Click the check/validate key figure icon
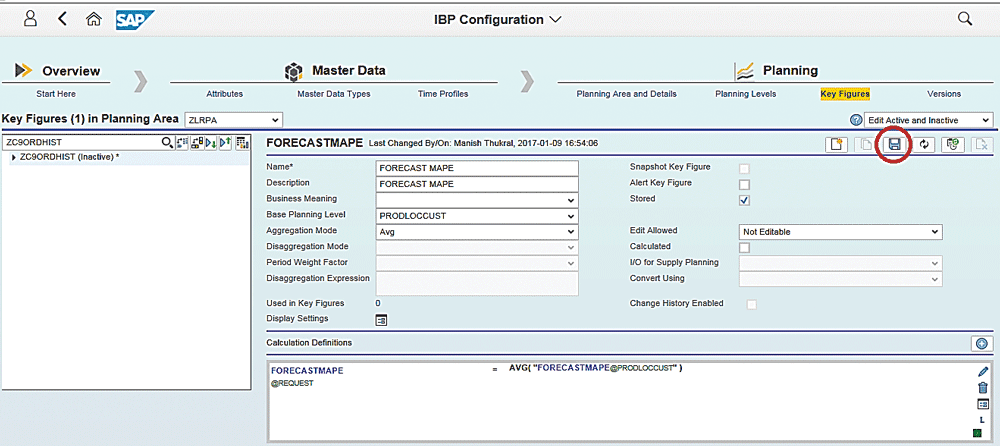Screen dimensions: 1000x446 [x=953, y=145]
